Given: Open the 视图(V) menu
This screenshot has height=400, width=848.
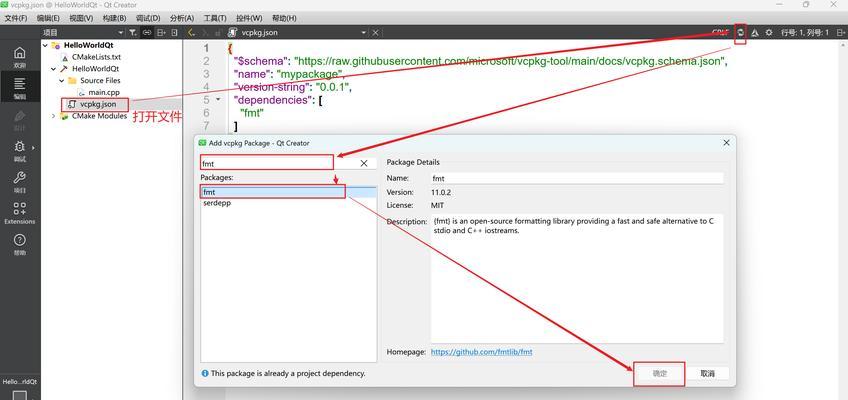Looking at the screenshot, I should pyautogui.click(x=81, y=18).
